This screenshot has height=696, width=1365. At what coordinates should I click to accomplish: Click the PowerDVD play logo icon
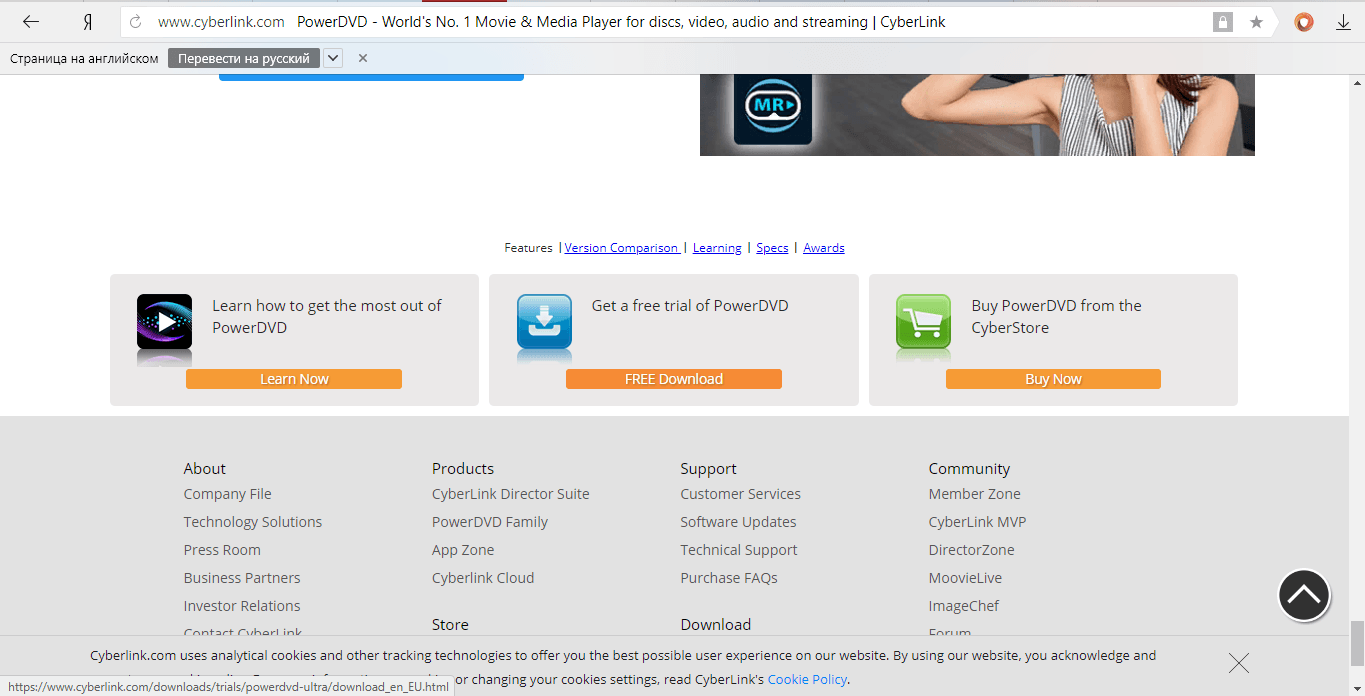[164, 322]
